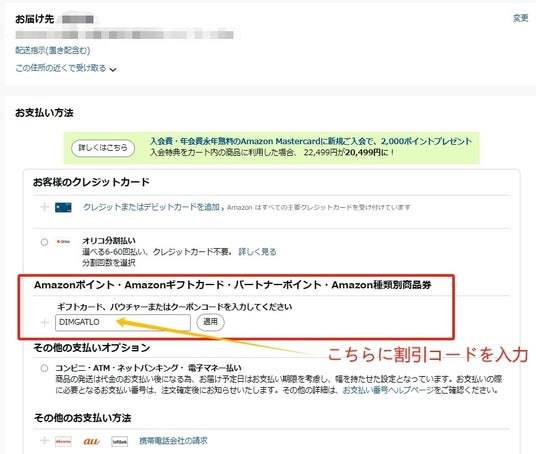Open 配送指示(置き配含む) link
The width and height of the screenshot is (536, 454).
coord(53,51)
